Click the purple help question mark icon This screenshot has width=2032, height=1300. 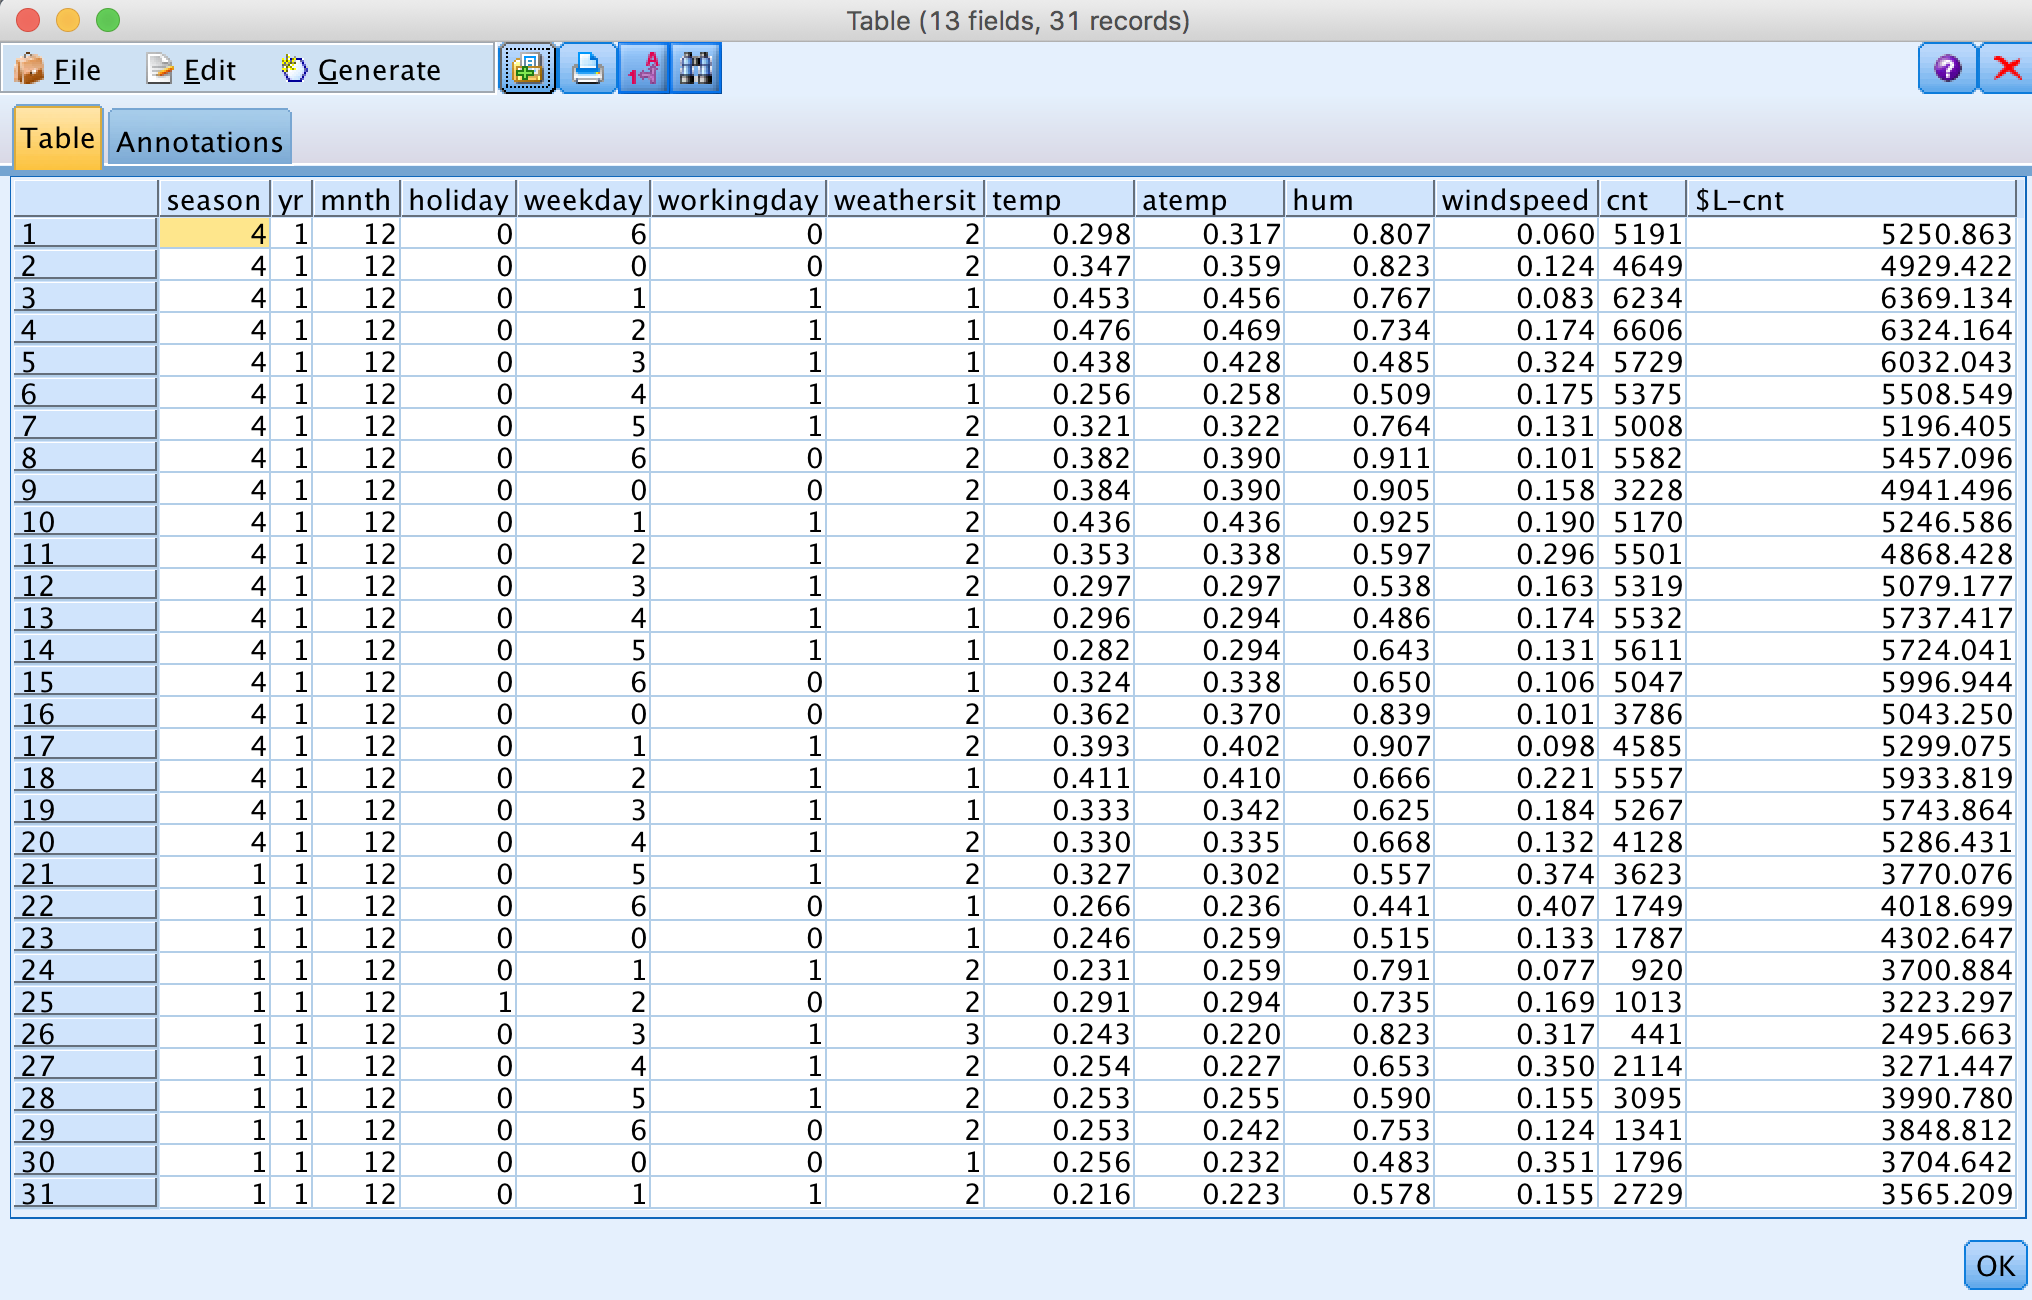pyautogui.click(x=1947, y=69)
